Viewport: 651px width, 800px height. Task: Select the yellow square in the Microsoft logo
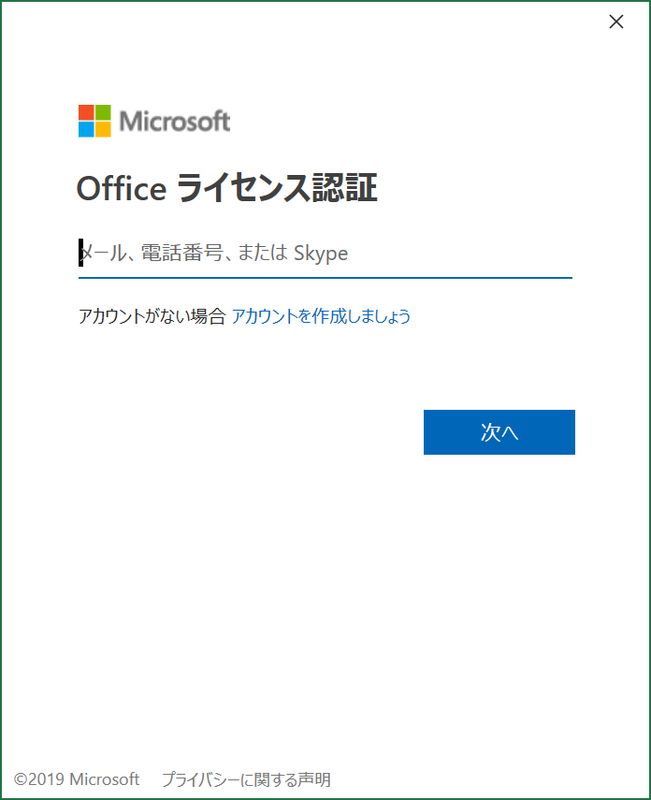[x=104, y=128]
